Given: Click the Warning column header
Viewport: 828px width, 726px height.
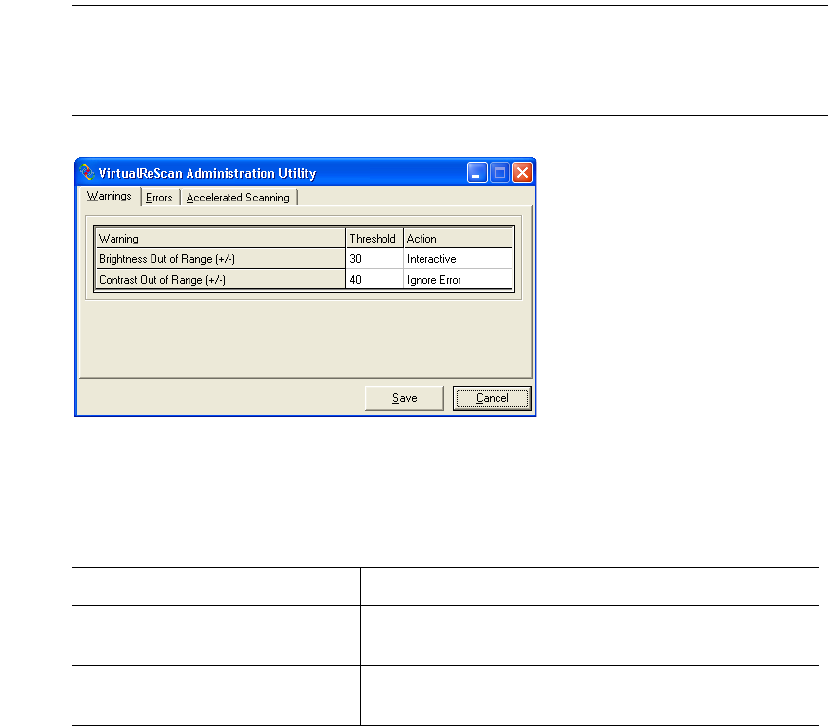Looking at the screenshot, I should [221, 238].
